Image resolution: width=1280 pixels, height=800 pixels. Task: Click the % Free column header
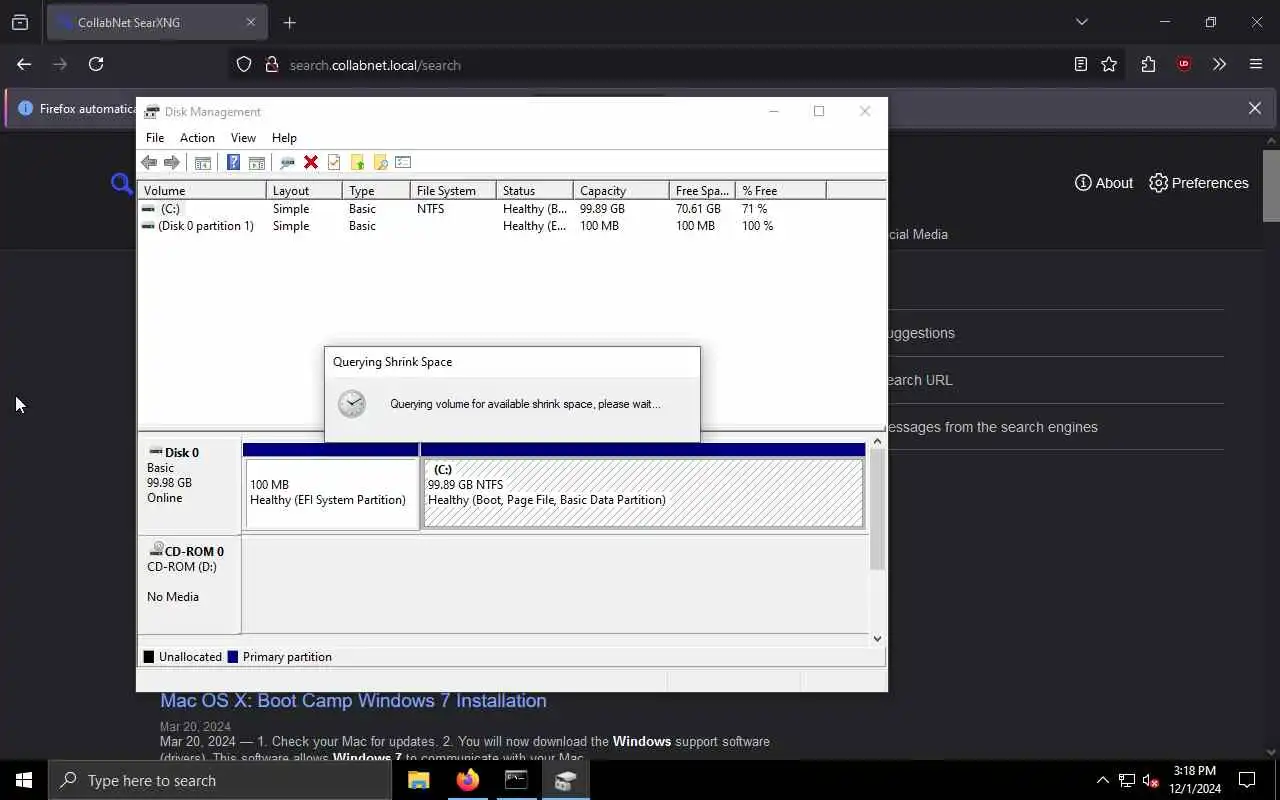pyautogui.click(x=781, y=190)
